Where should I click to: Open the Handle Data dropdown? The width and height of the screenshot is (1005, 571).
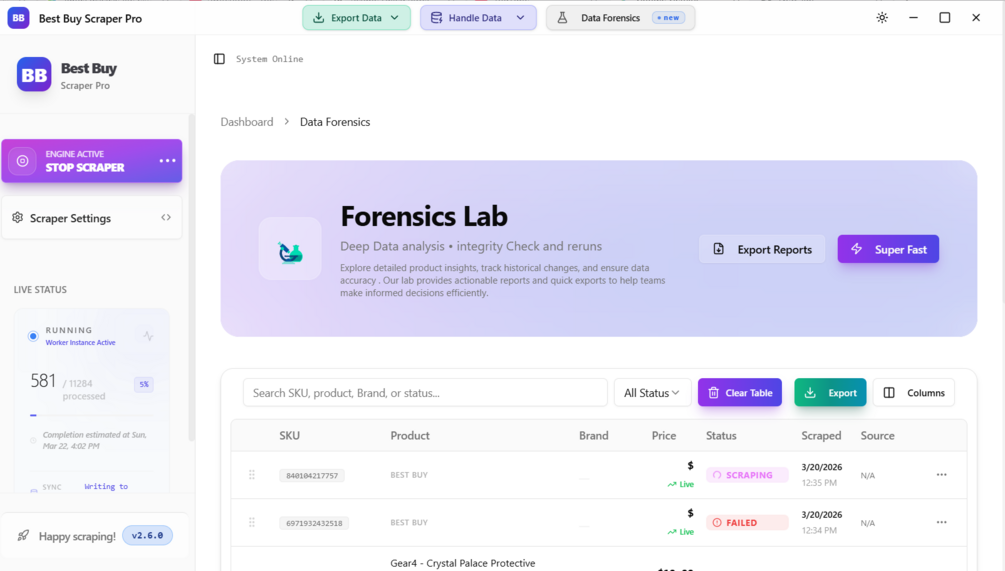478,18
